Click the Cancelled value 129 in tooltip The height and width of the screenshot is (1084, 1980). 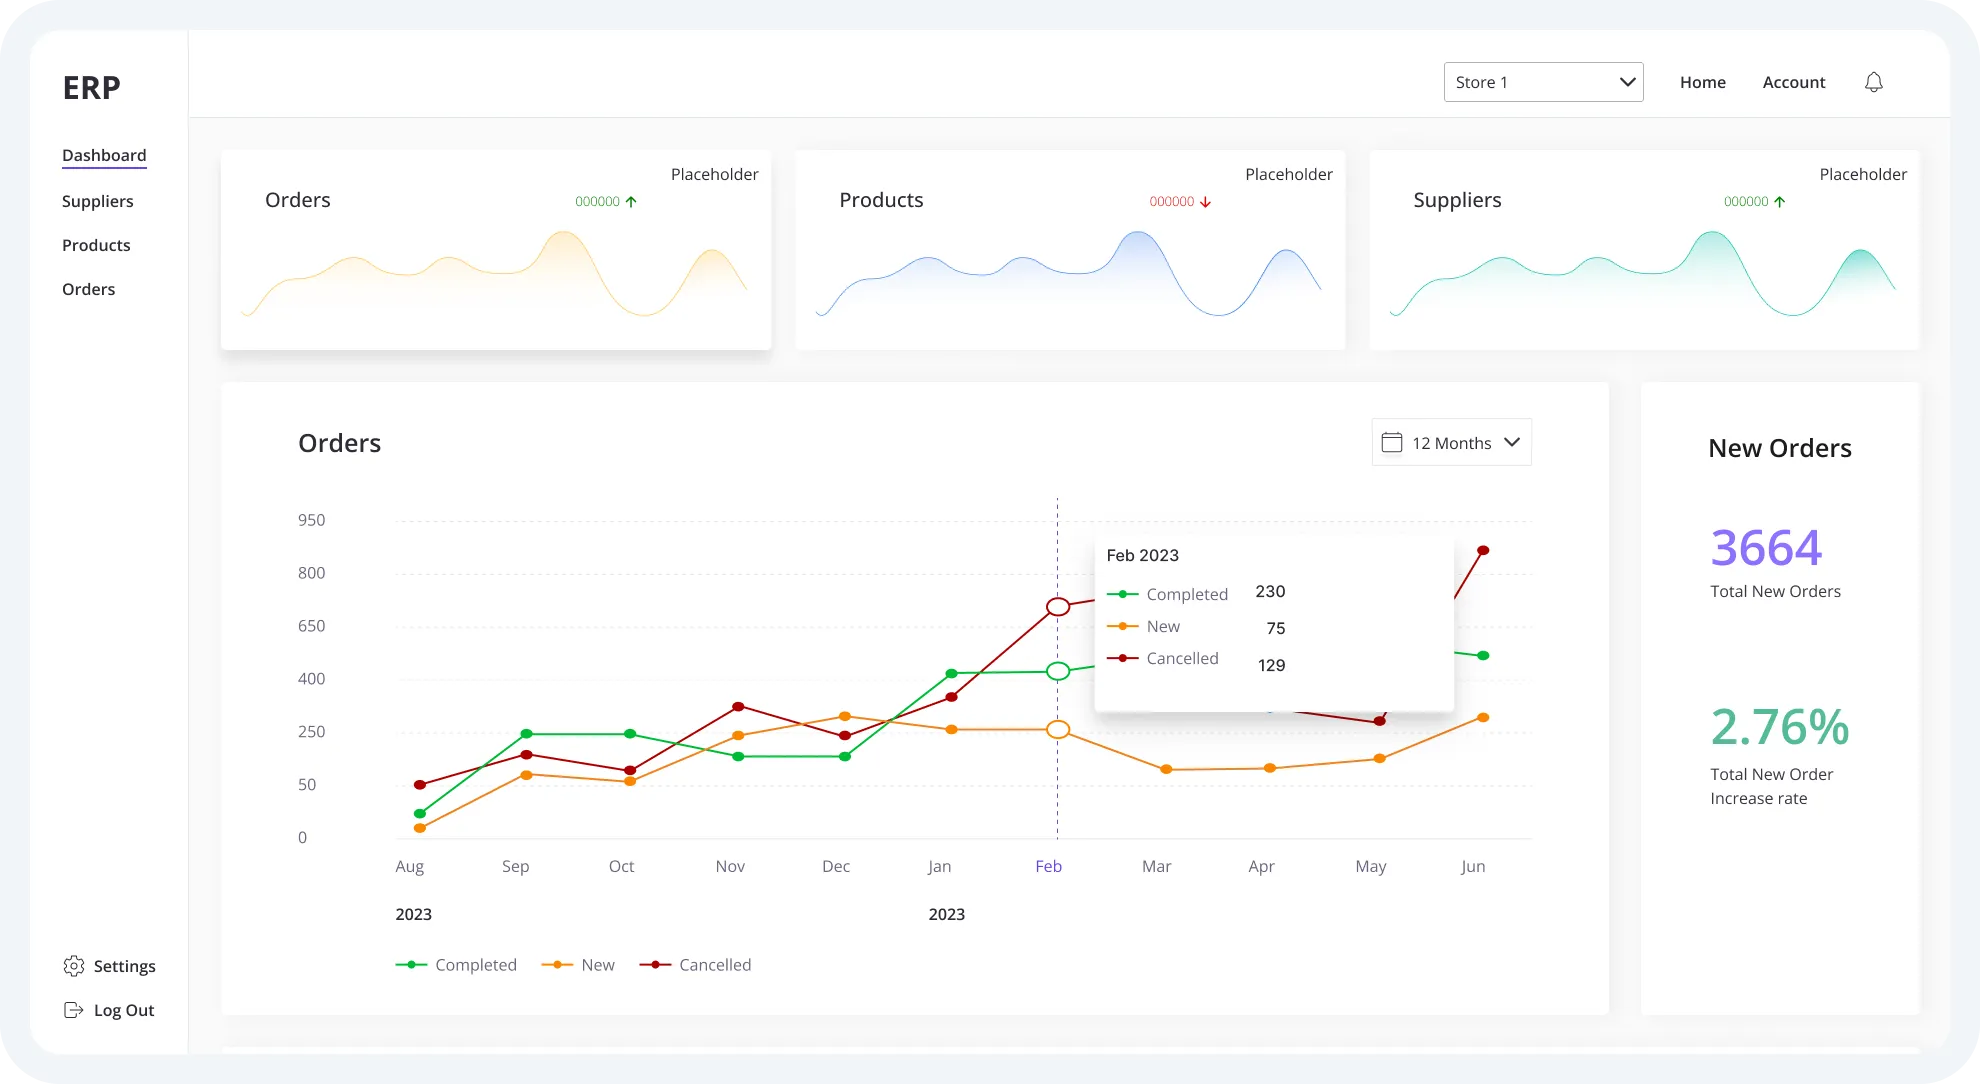tap(1271, 665)
